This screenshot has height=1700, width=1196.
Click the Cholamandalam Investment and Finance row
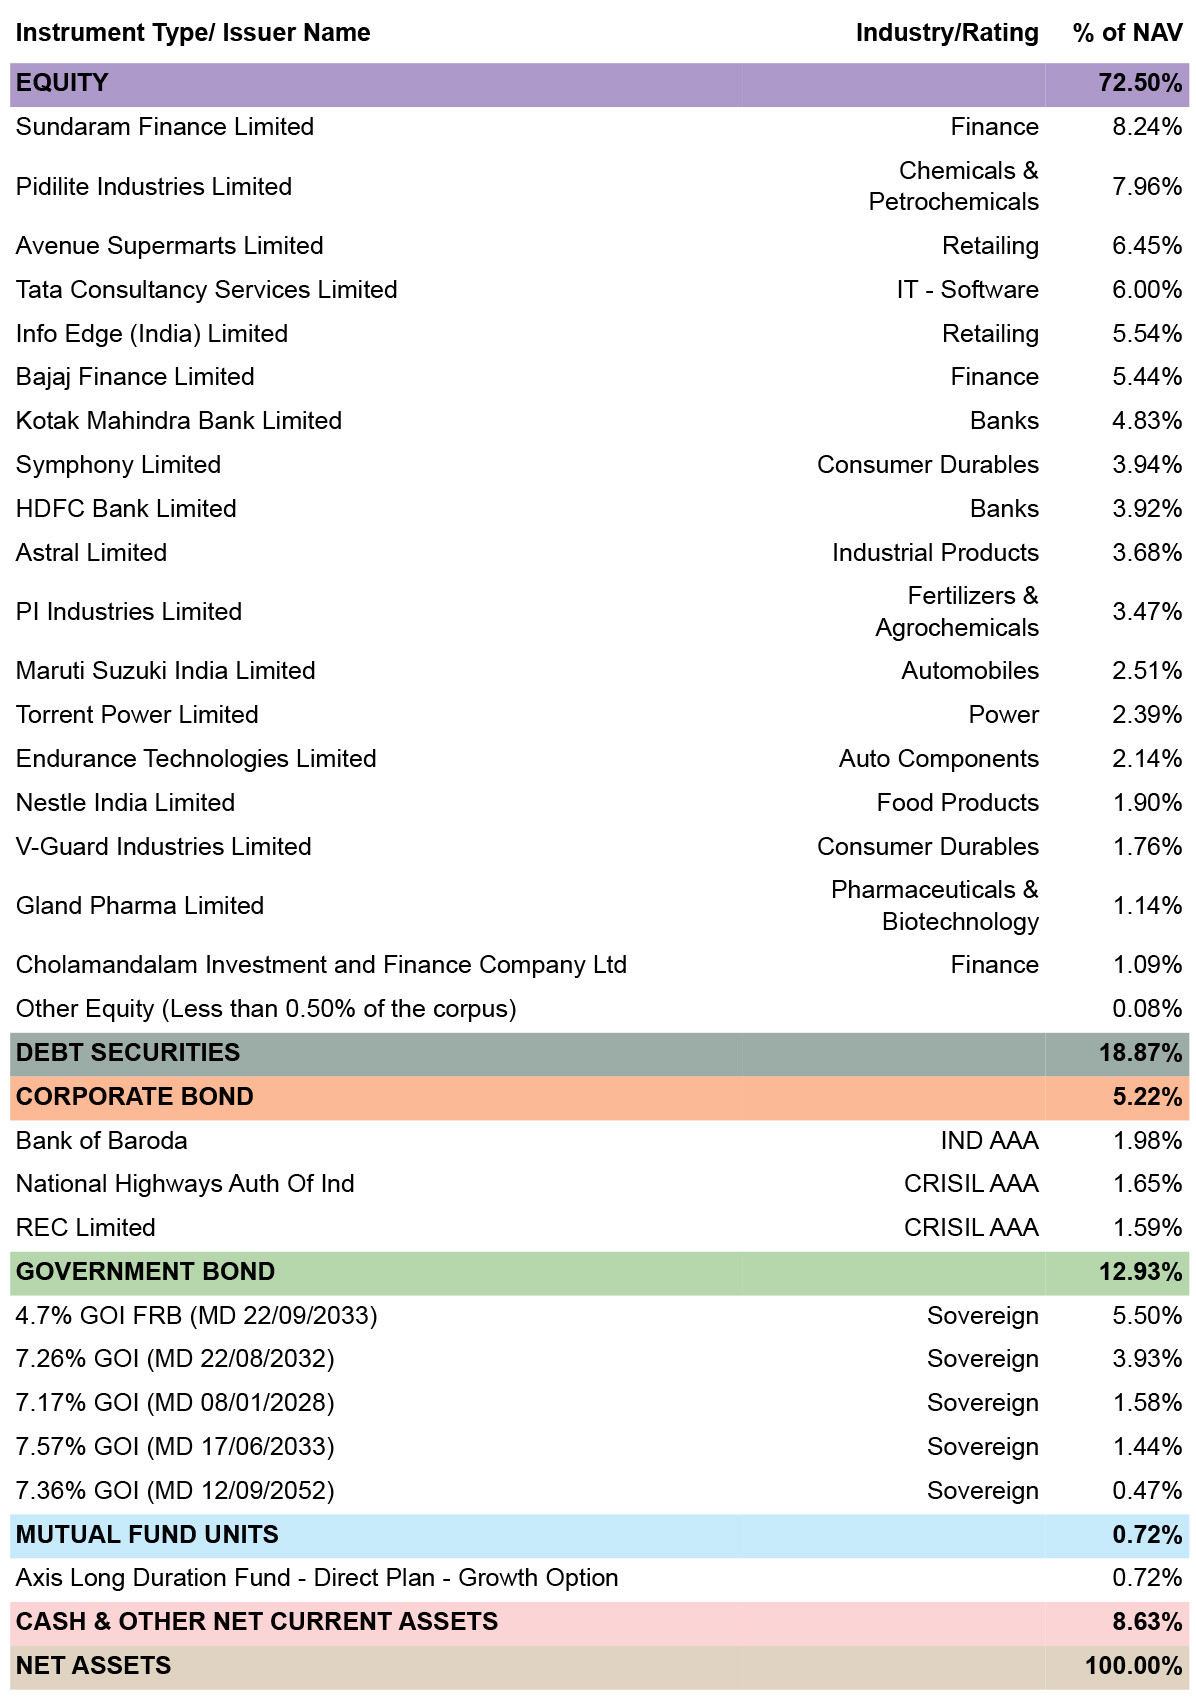tap(599, 965)
